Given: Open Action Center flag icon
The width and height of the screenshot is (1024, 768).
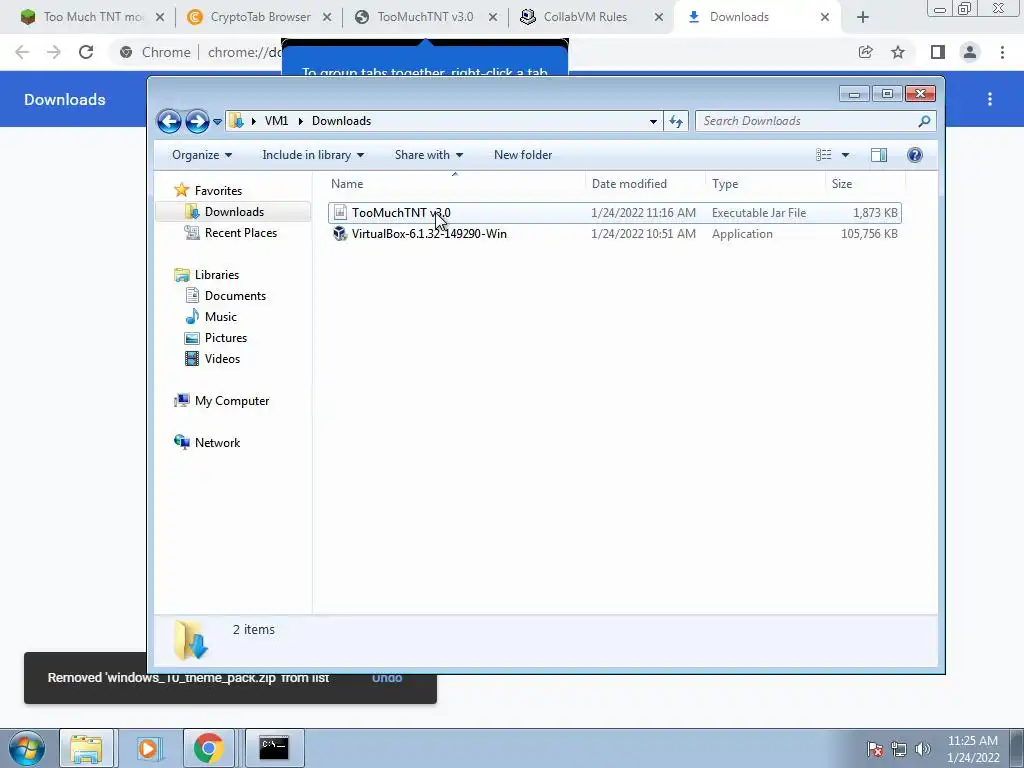Looking at the screenshot, I should point(875,749).
